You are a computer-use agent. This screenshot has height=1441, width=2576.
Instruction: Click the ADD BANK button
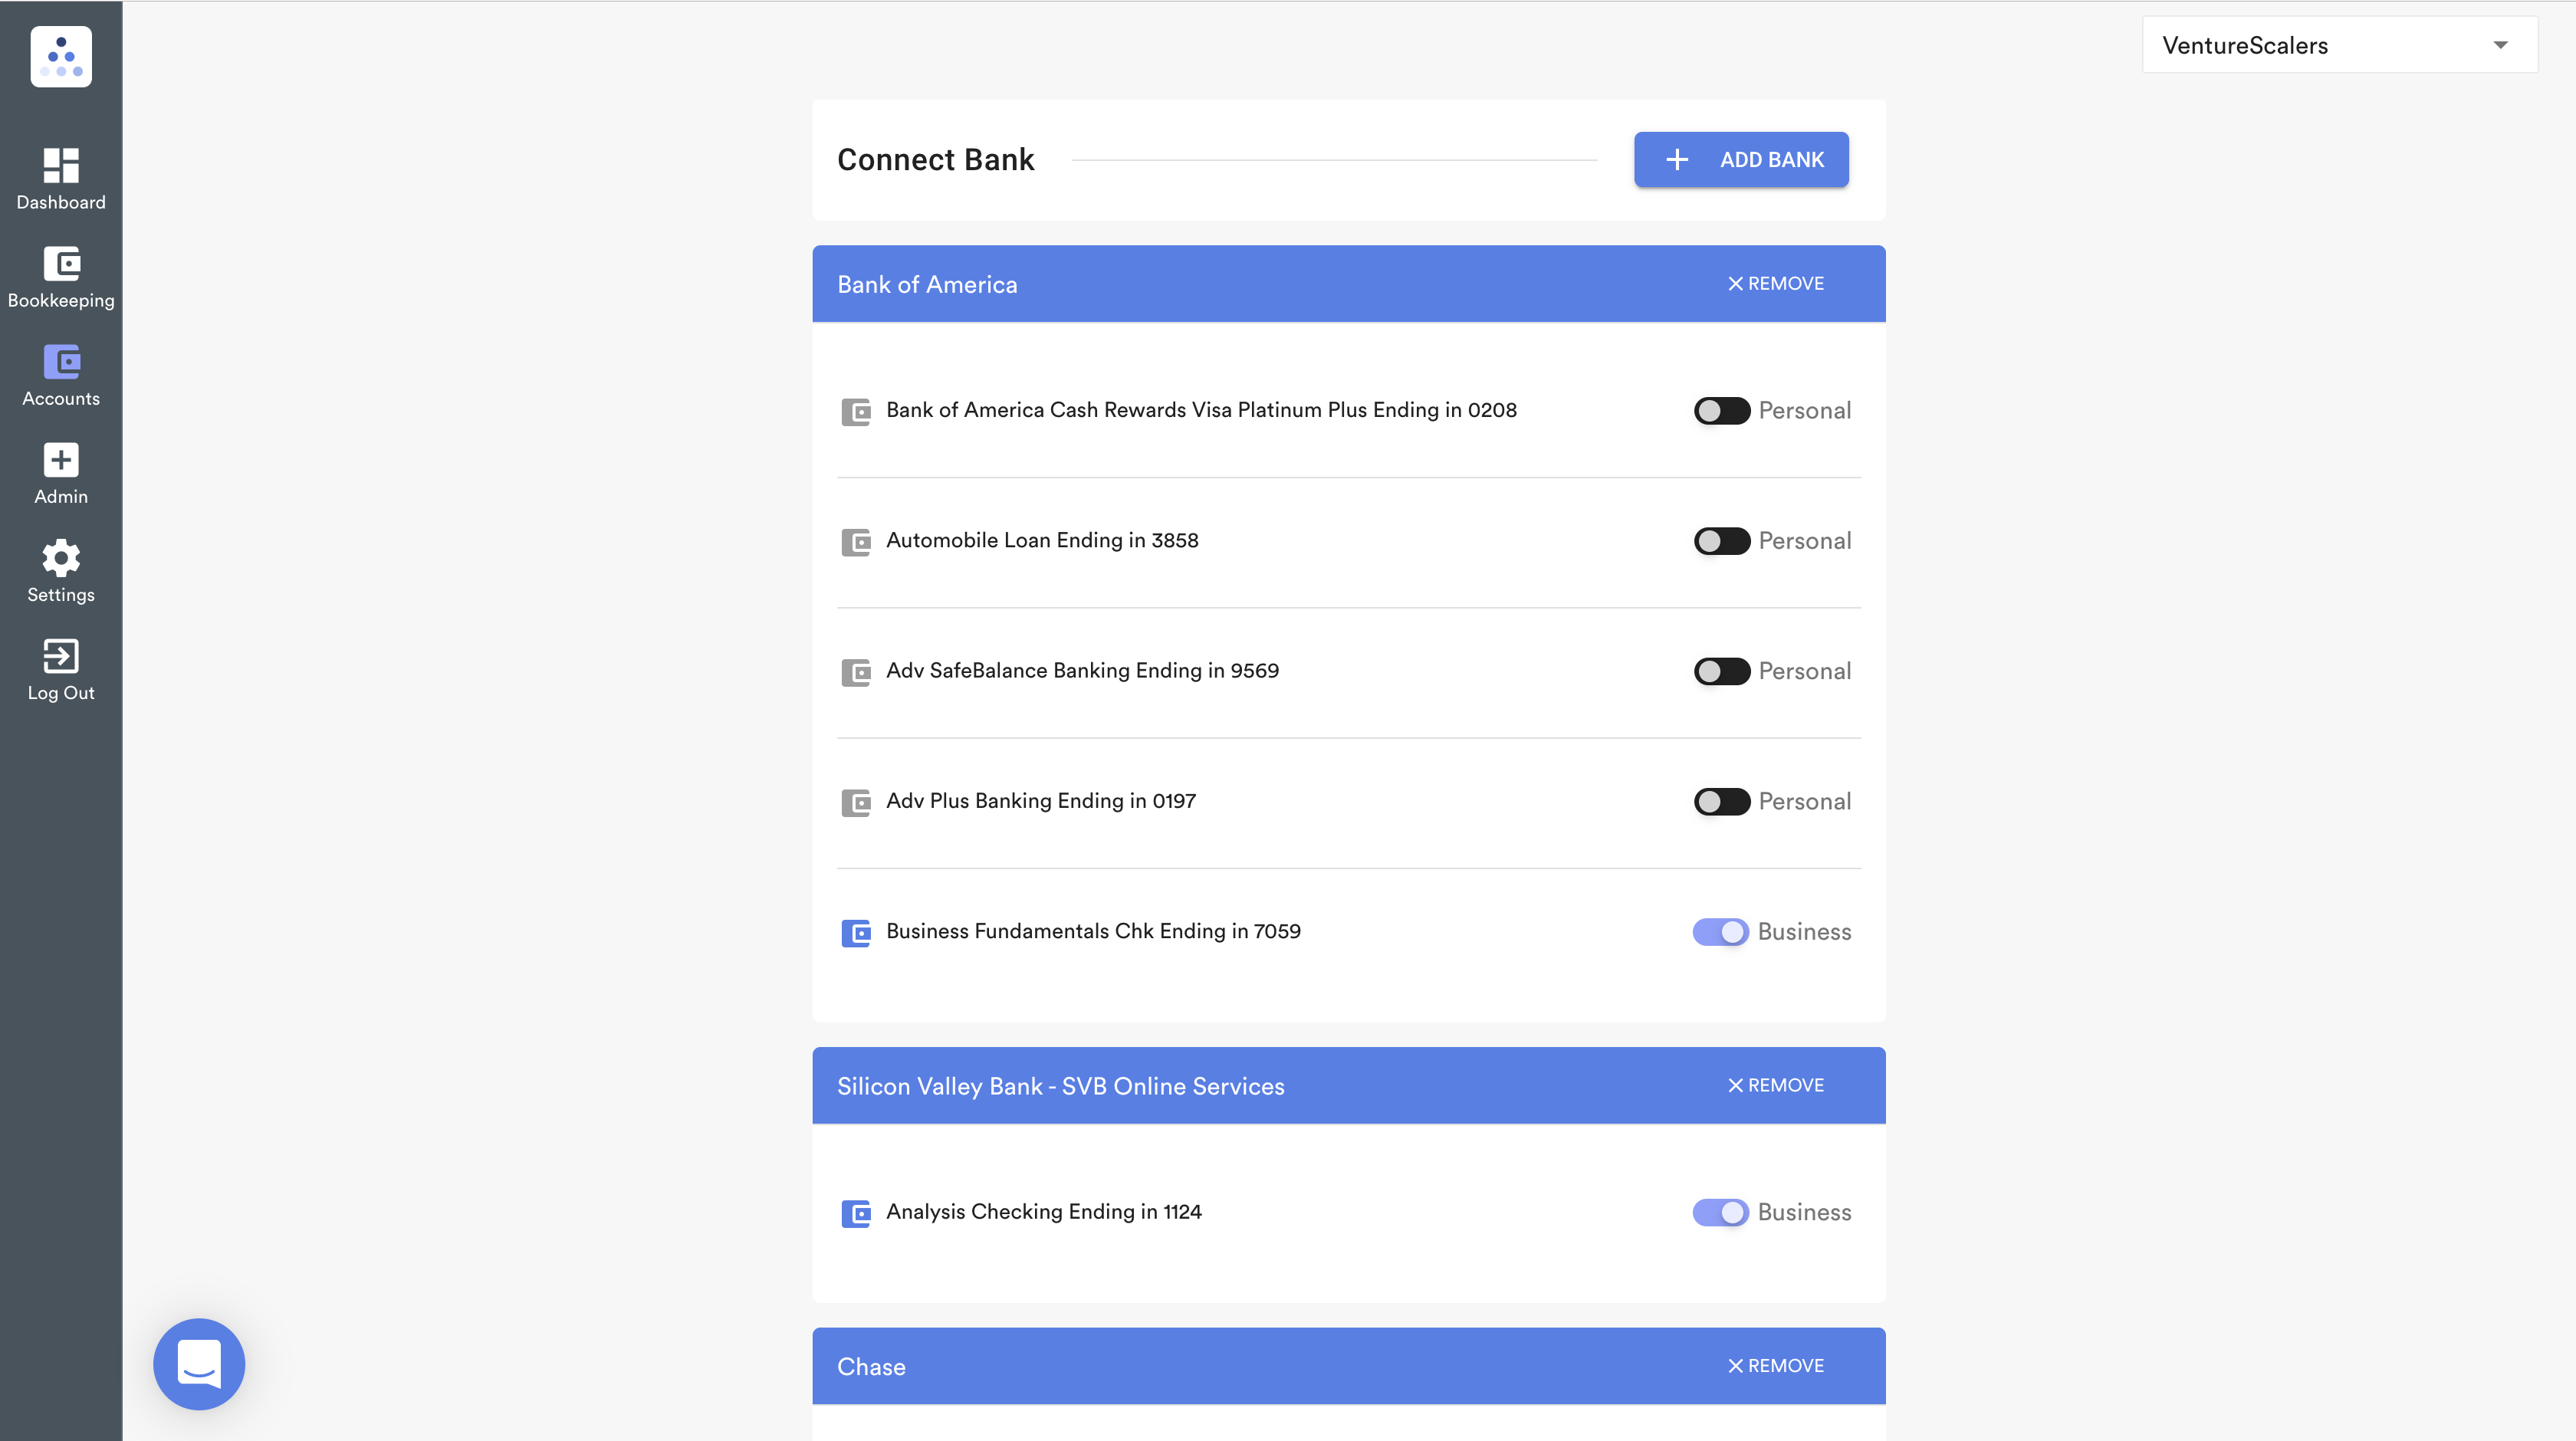(1741, 160)
